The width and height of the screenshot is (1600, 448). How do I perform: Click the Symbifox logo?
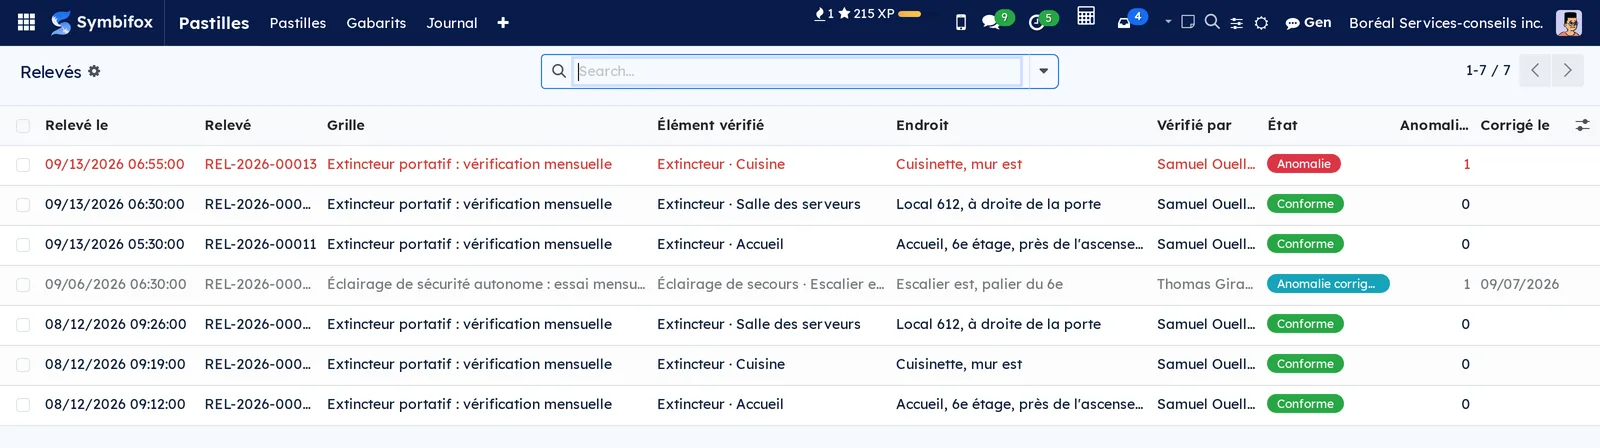(102, 22)
